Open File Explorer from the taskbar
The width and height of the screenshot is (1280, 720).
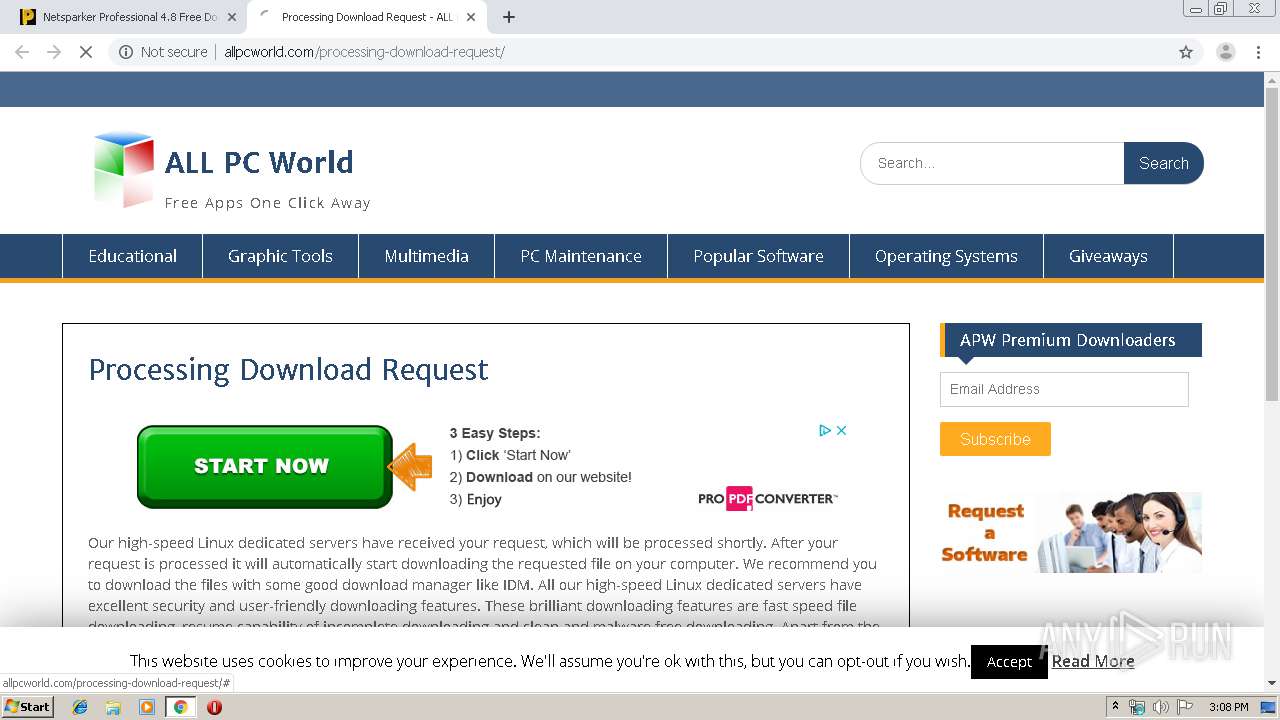(113, 707)
